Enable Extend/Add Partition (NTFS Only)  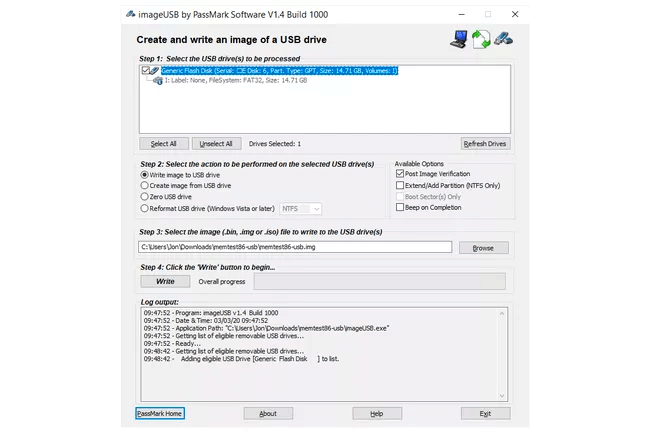[x=400, y=185]
